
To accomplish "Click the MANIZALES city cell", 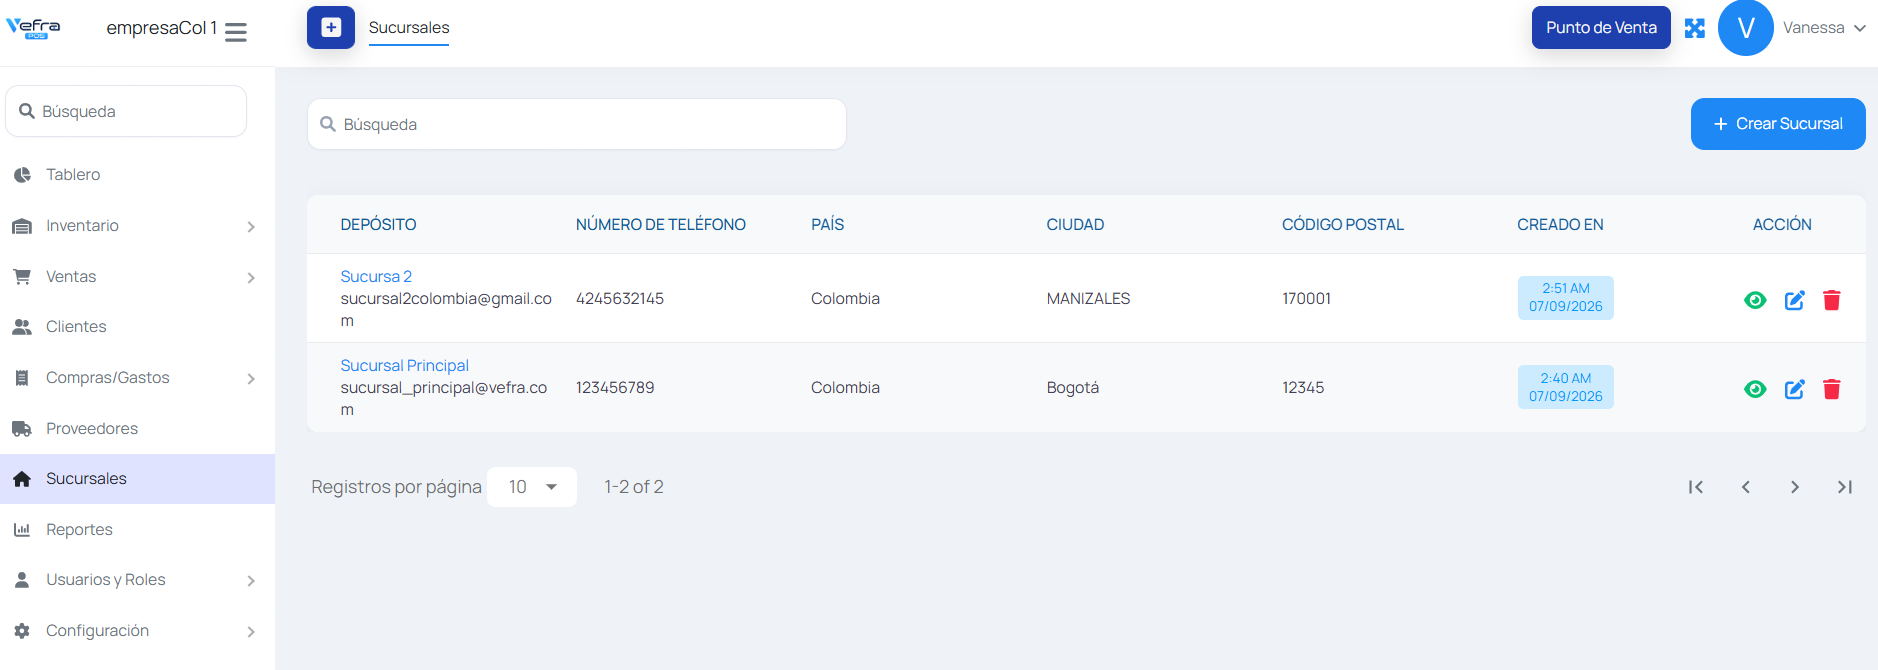I will (x=1088, y=299).
